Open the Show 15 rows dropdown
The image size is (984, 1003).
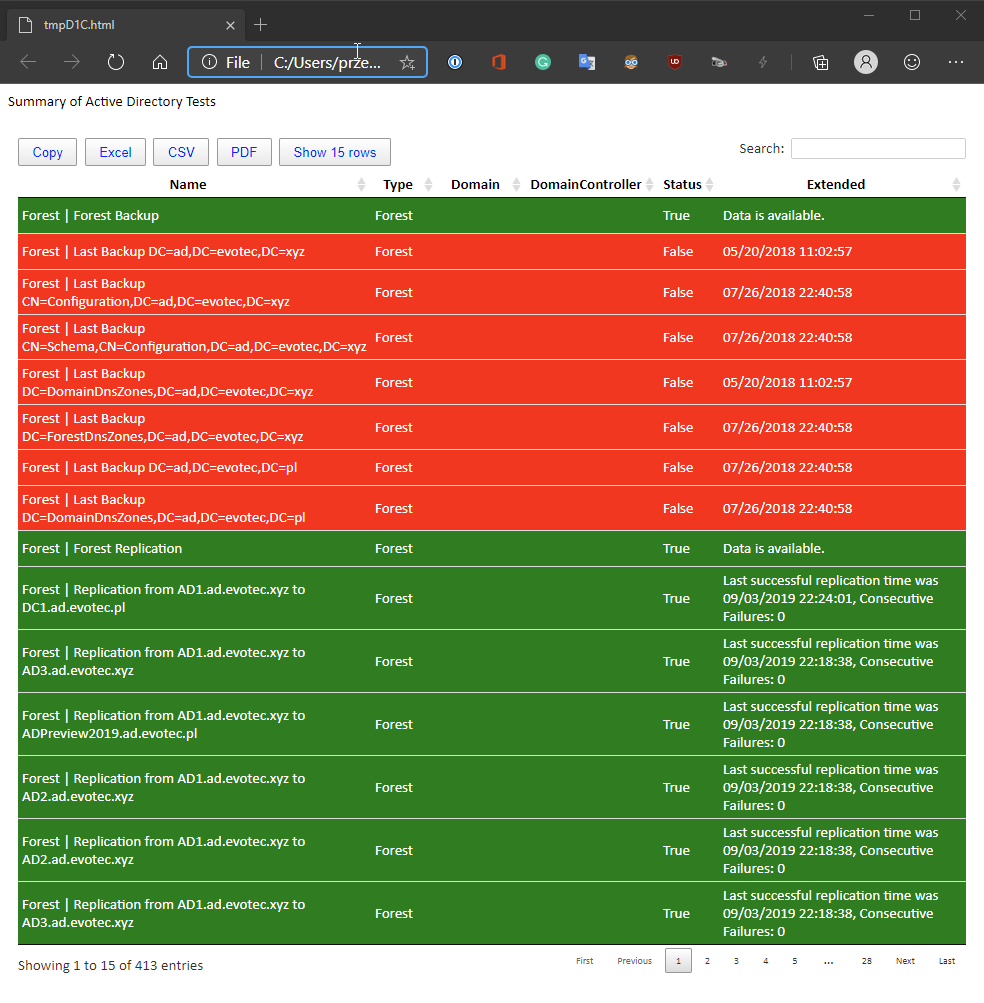tap(335, 152)
